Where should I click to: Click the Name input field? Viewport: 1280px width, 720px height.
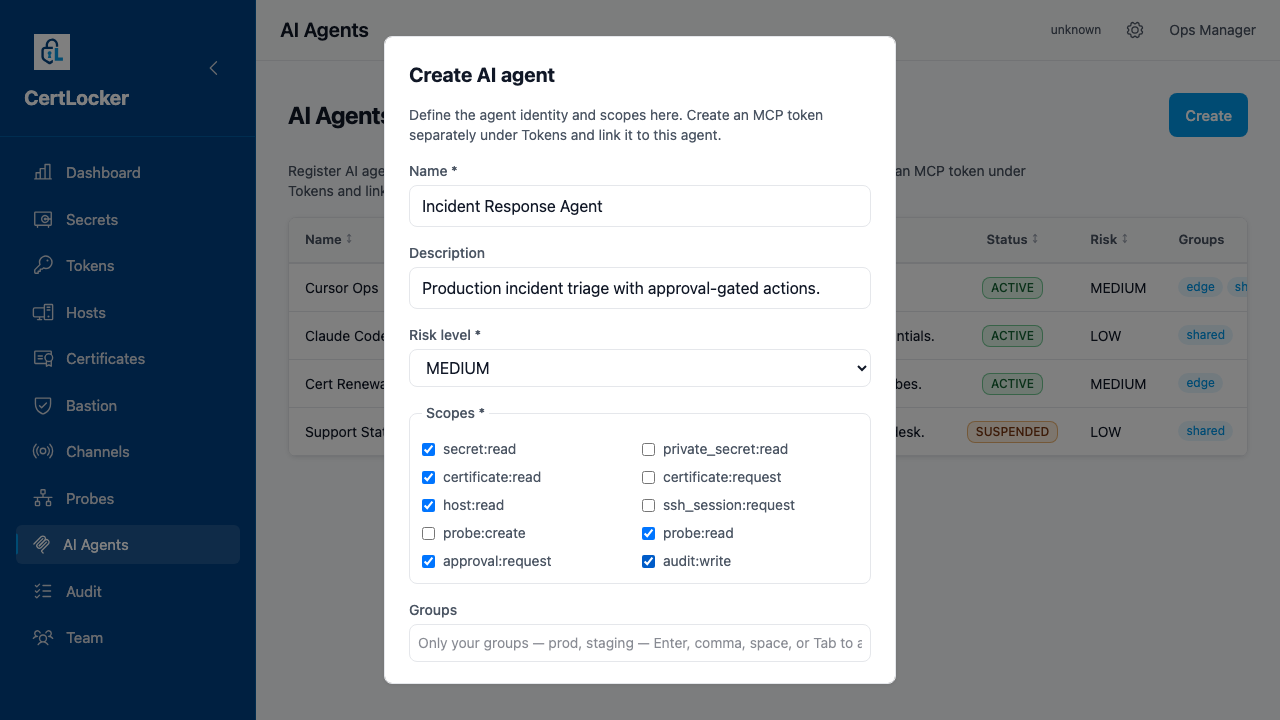point(640,206)
